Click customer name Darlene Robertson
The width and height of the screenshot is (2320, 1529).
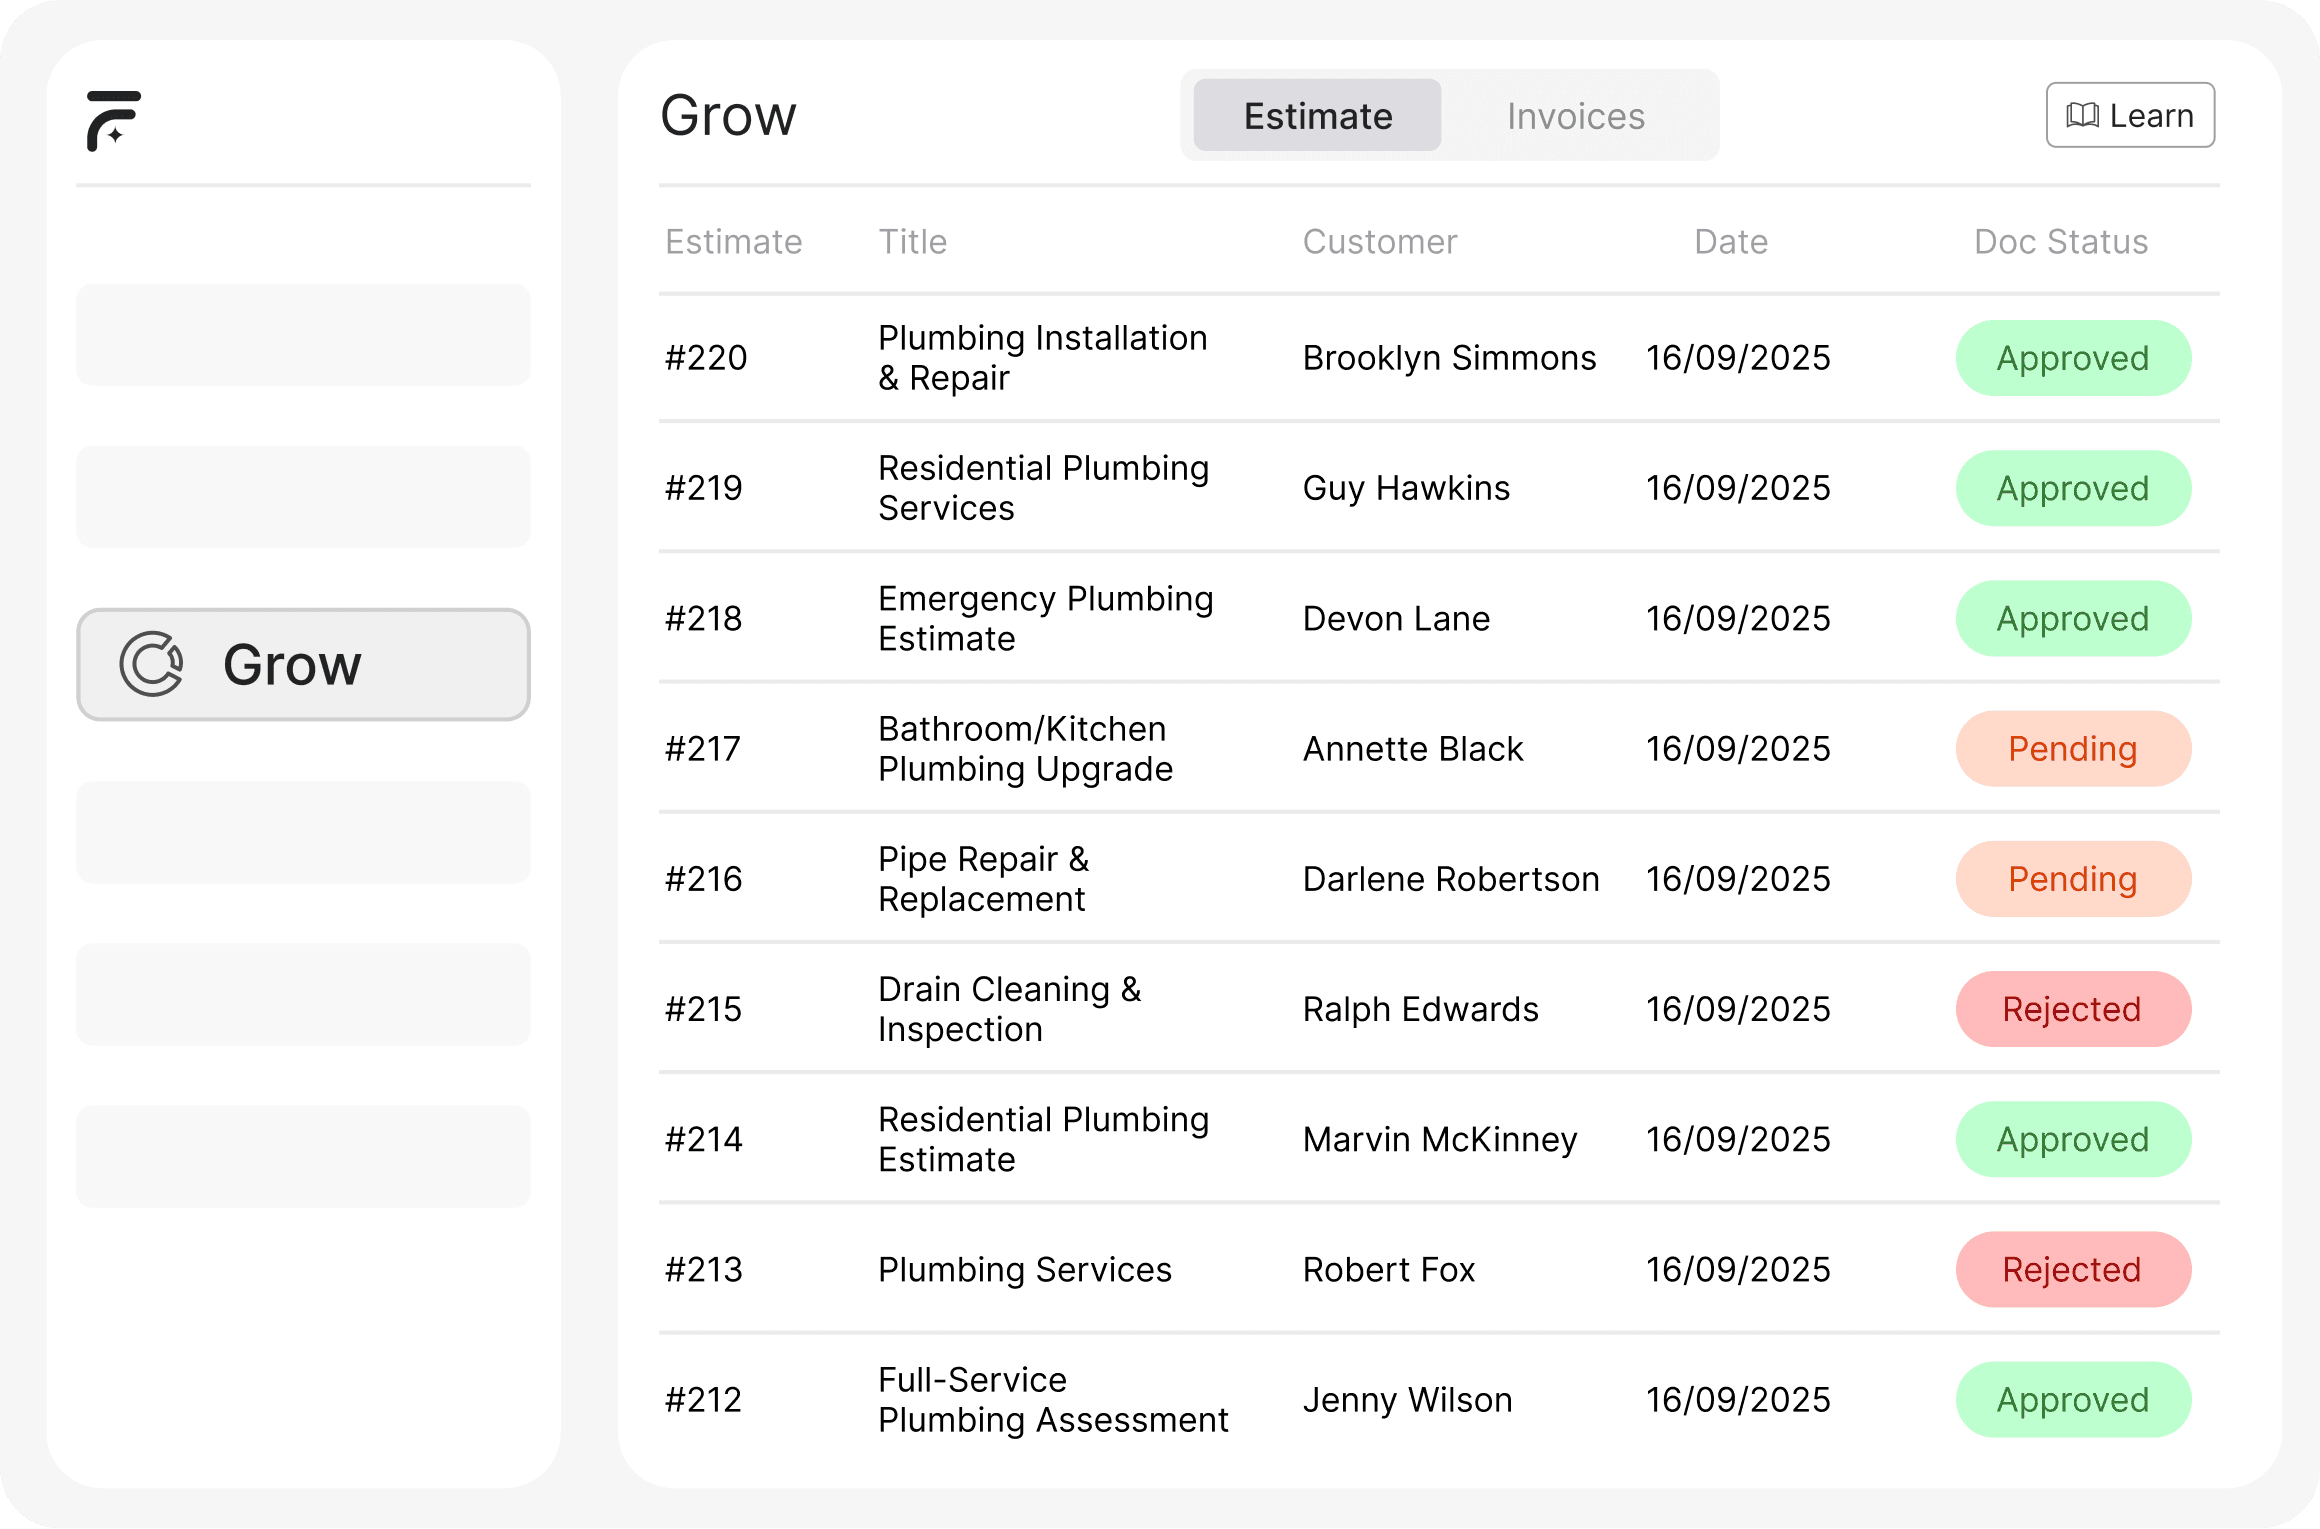pos(1450,879)
